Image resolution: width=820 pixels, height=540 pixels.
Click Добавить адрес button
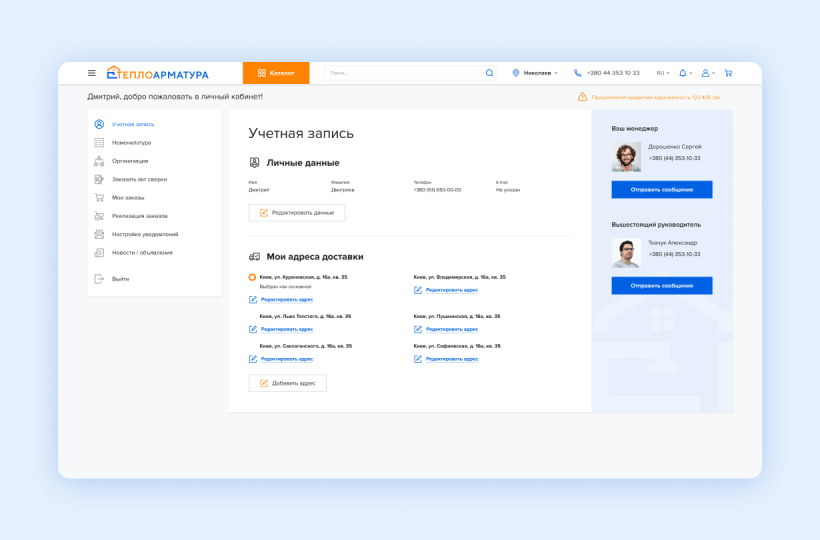click(287, 383)
